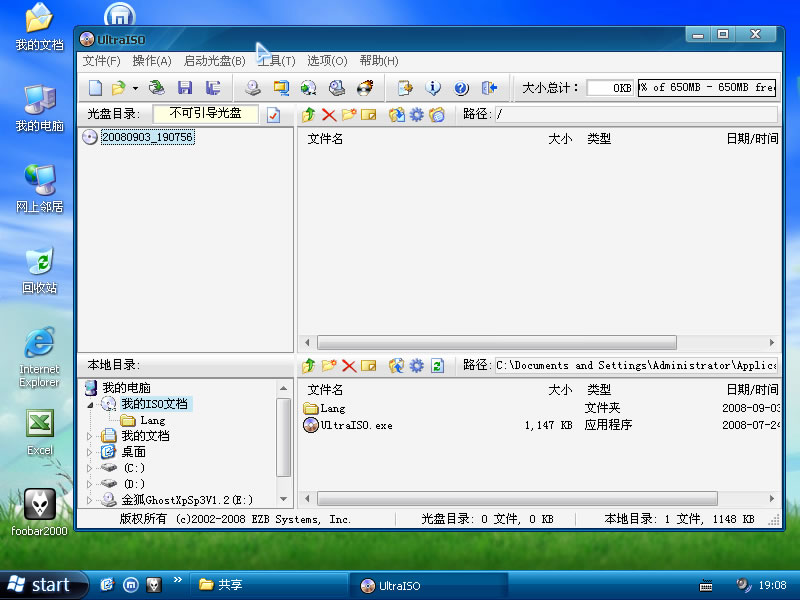Click the disc image pane horizontal scrollbar
Viewport: 800px width, 600px height.
coord(497,342)
